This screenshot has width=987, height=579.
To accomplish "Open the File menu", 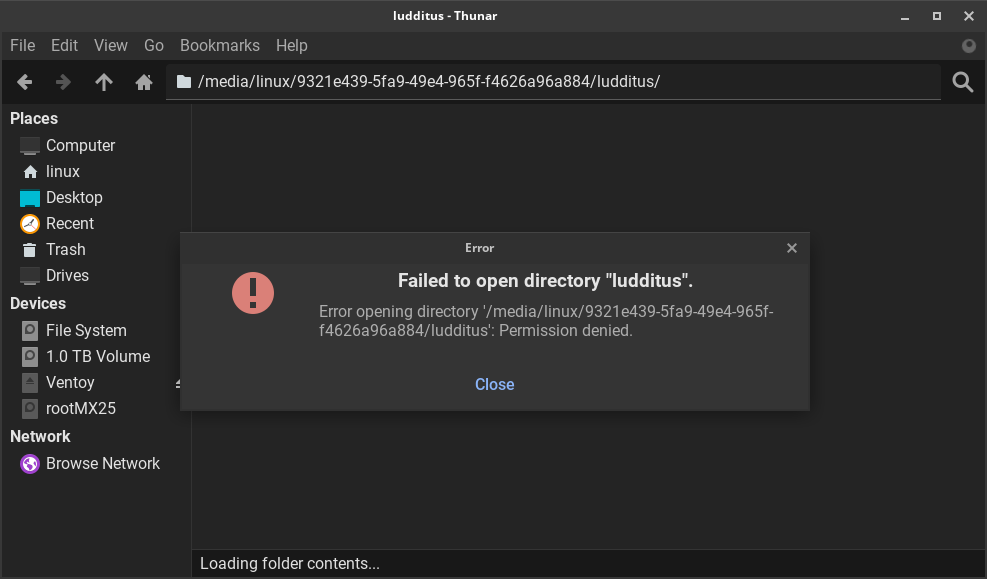I will [x=22, y=45].
